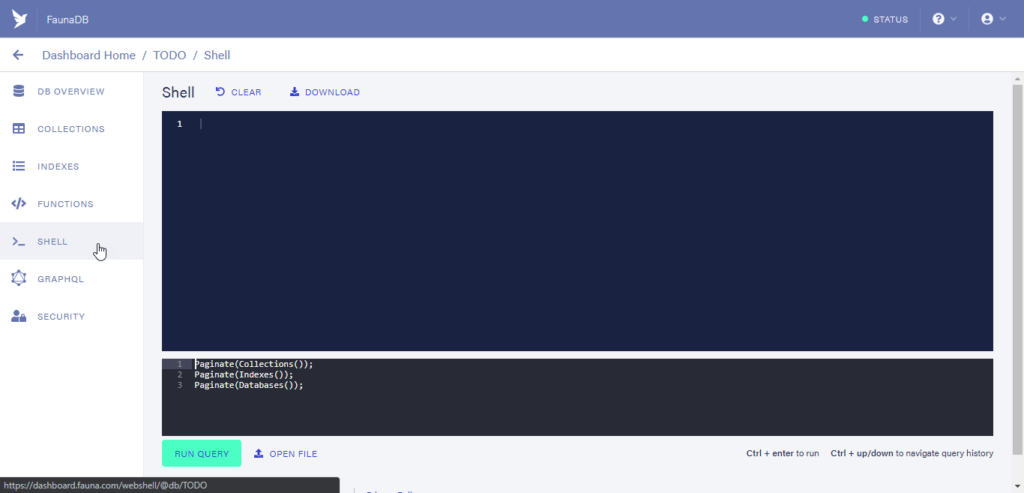Click the GraphQL hexagon icon
The image size is (1024, 493).
(19, 278)
